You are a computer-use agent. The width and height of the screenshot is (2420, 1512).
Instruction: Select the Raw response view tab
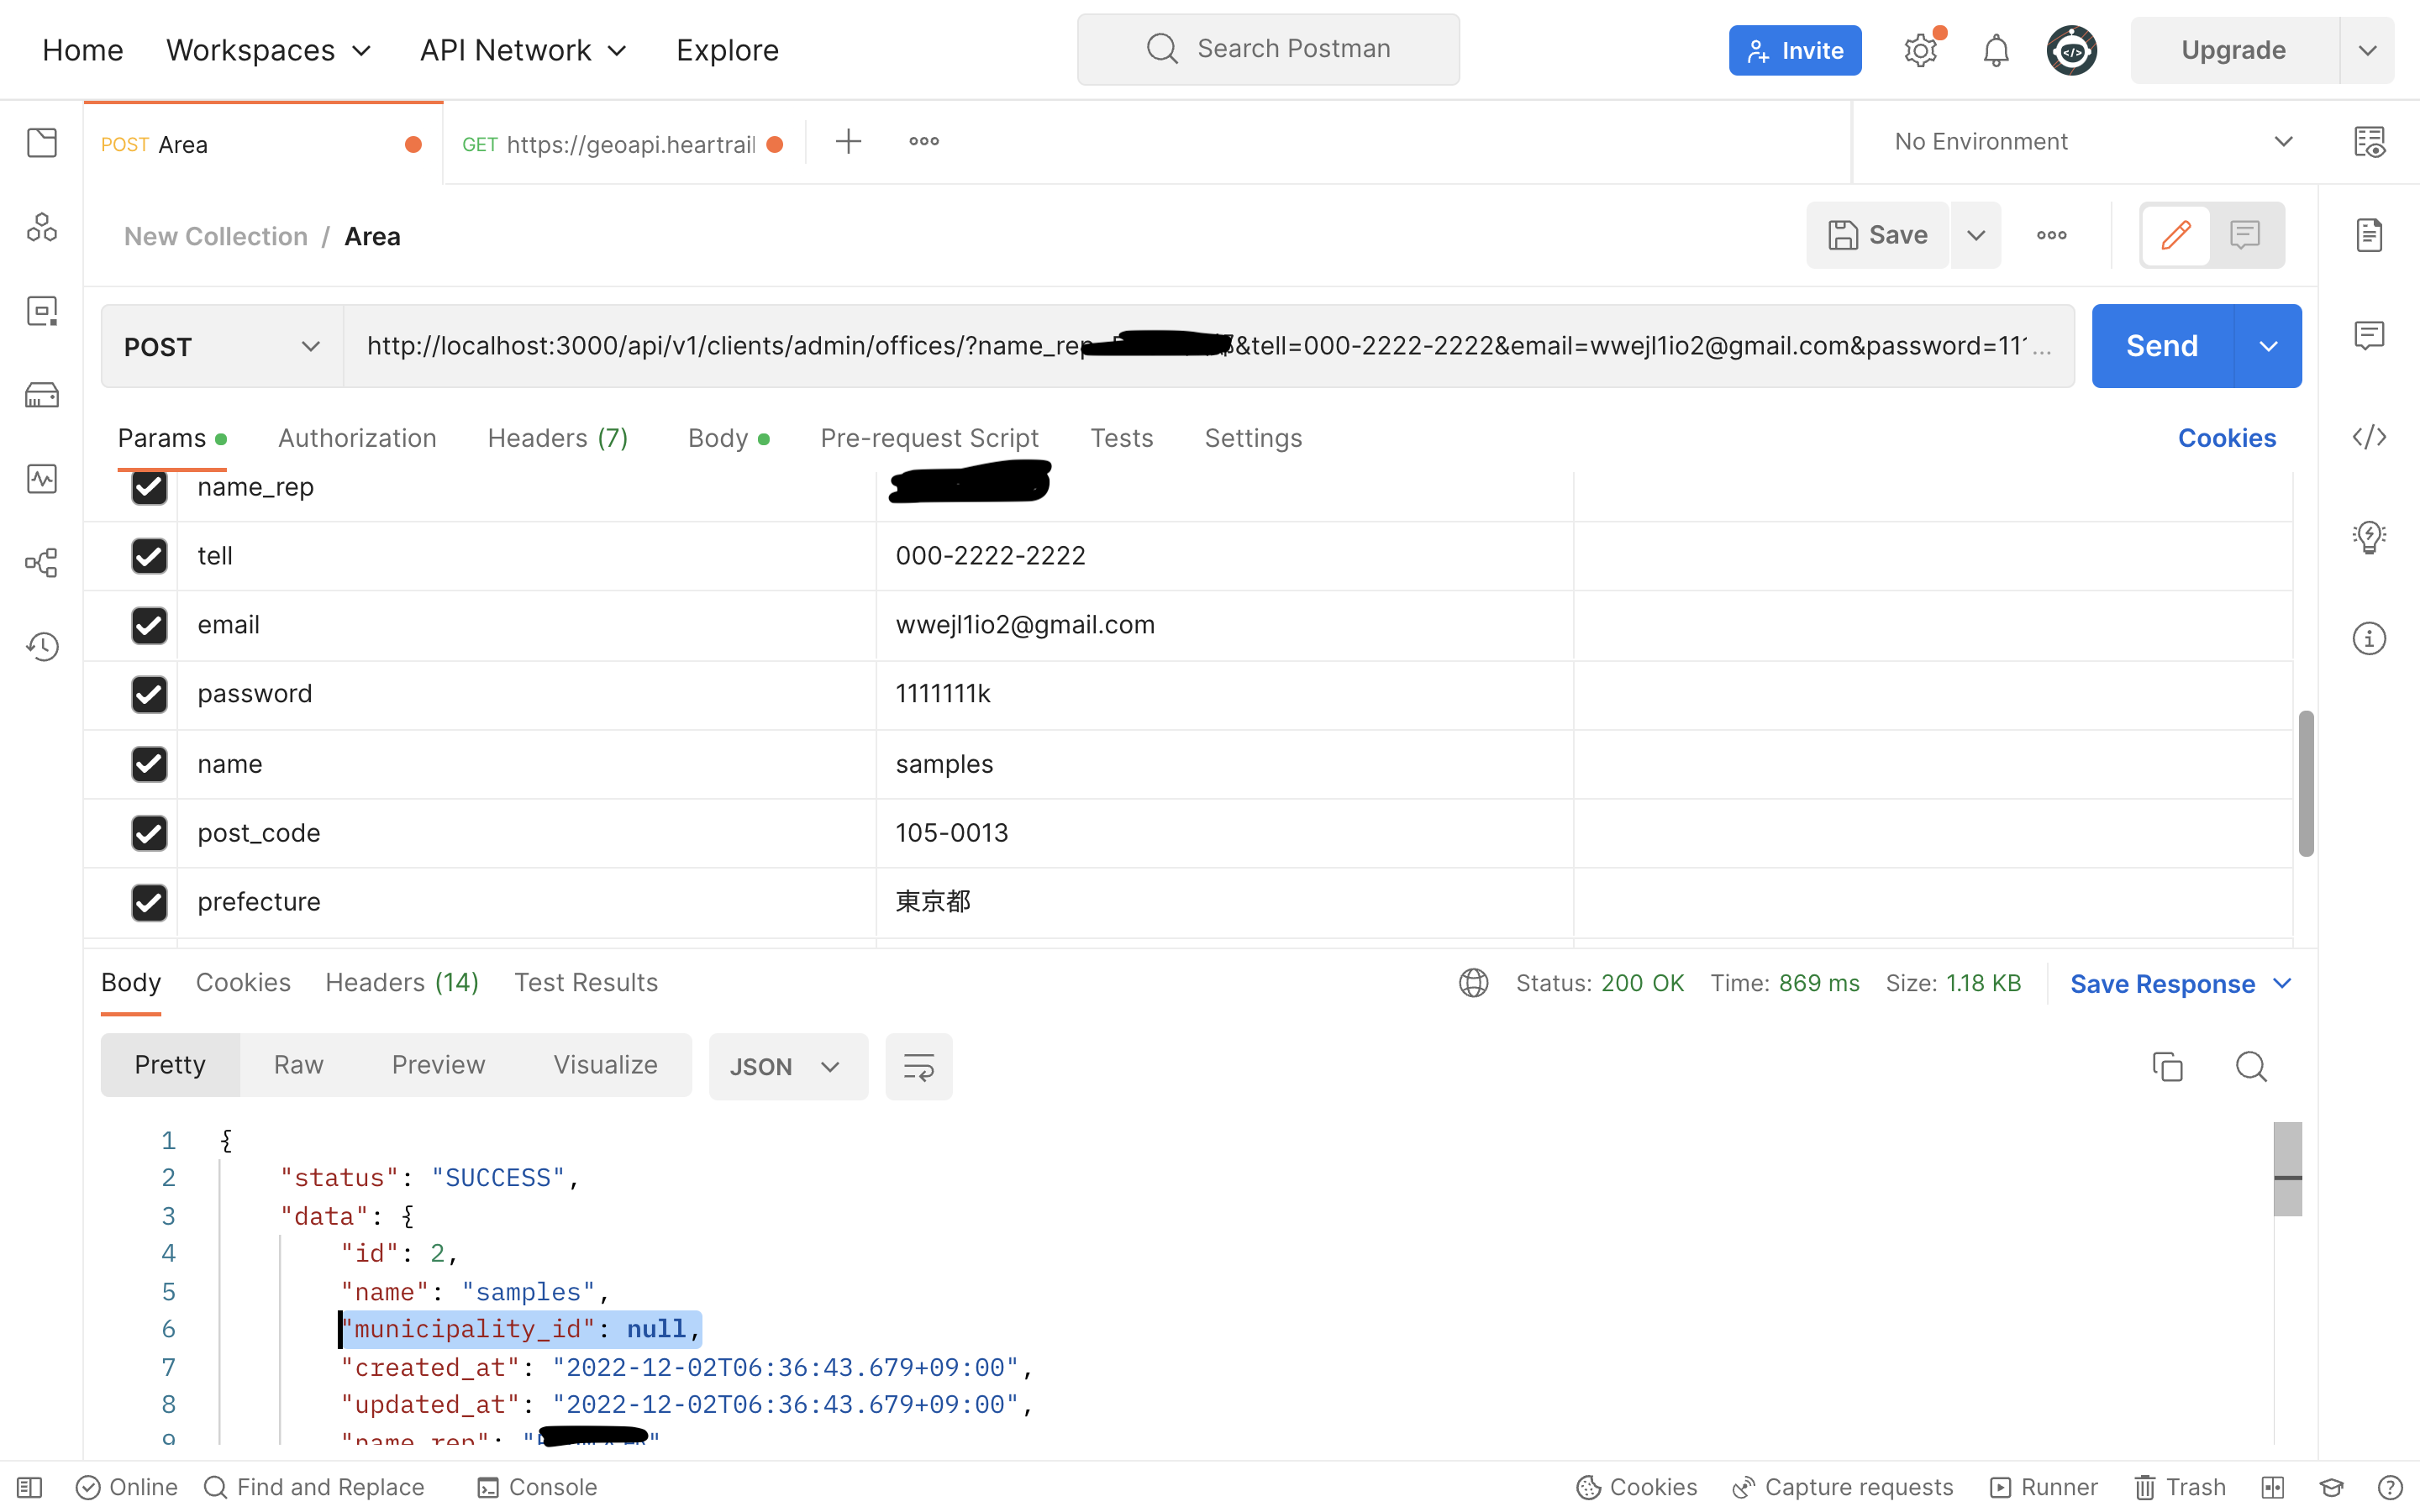coord(298,1065)
